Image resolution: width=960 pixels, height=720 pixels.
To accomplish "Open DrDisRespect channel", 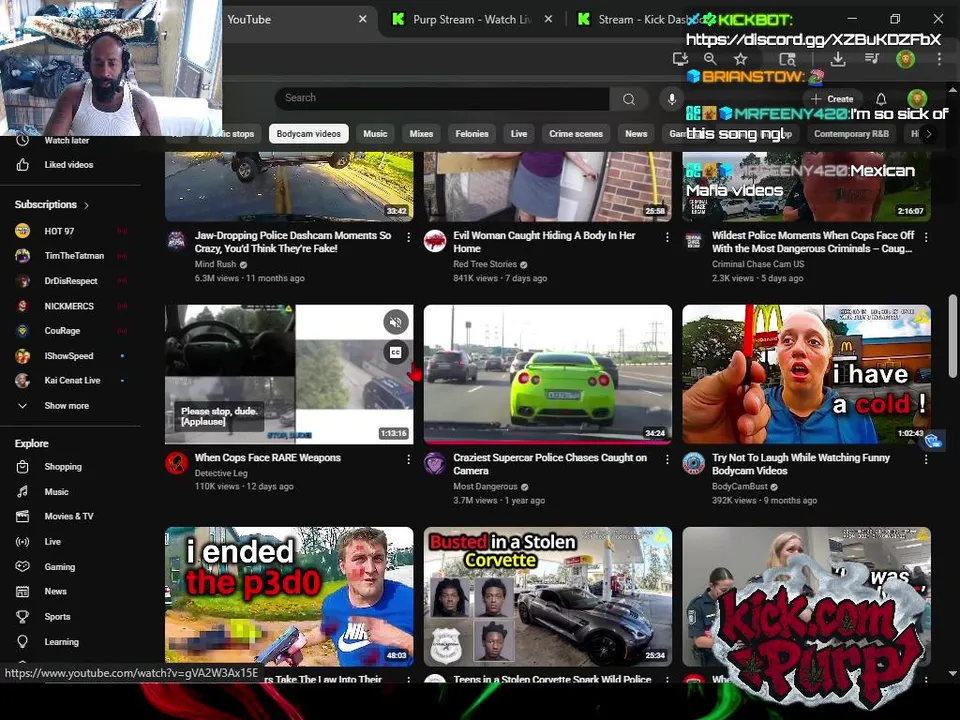I will click(x=70, y=281).
